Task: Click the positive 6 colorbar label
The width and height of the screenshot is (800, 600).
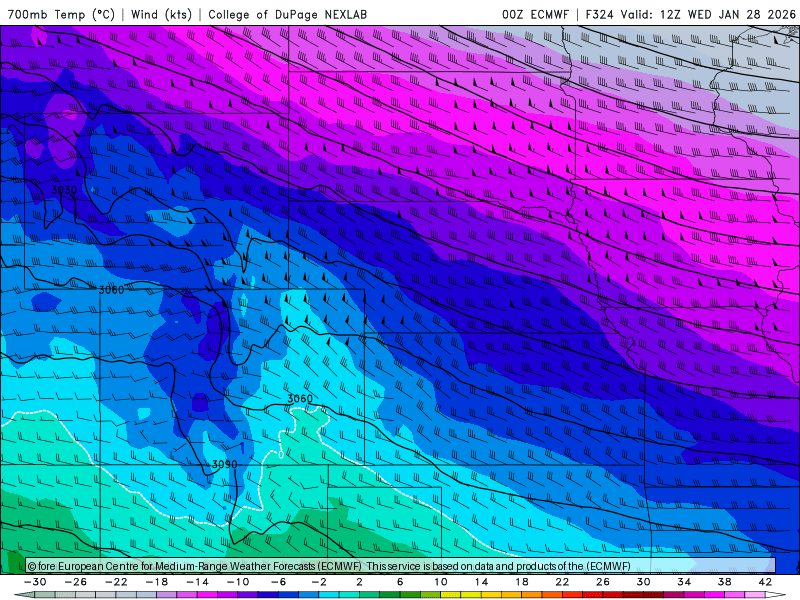Action: 400,582
